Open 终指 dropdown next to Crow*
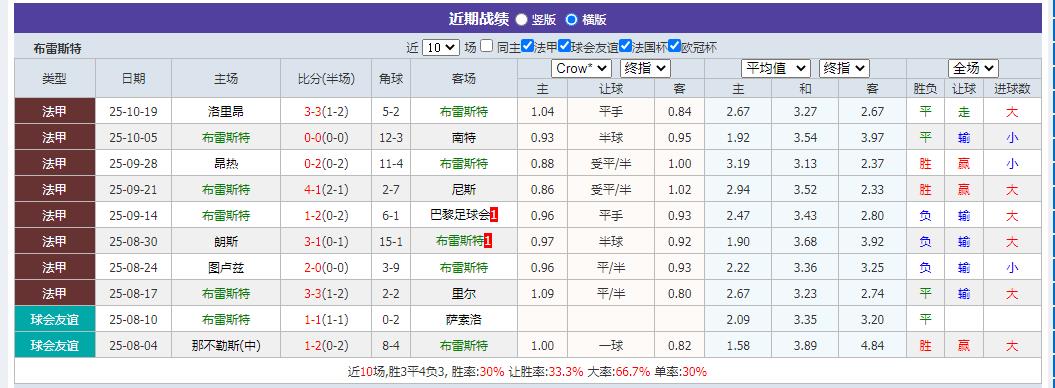Screen dimensions: 1055x388 [645, 69]
